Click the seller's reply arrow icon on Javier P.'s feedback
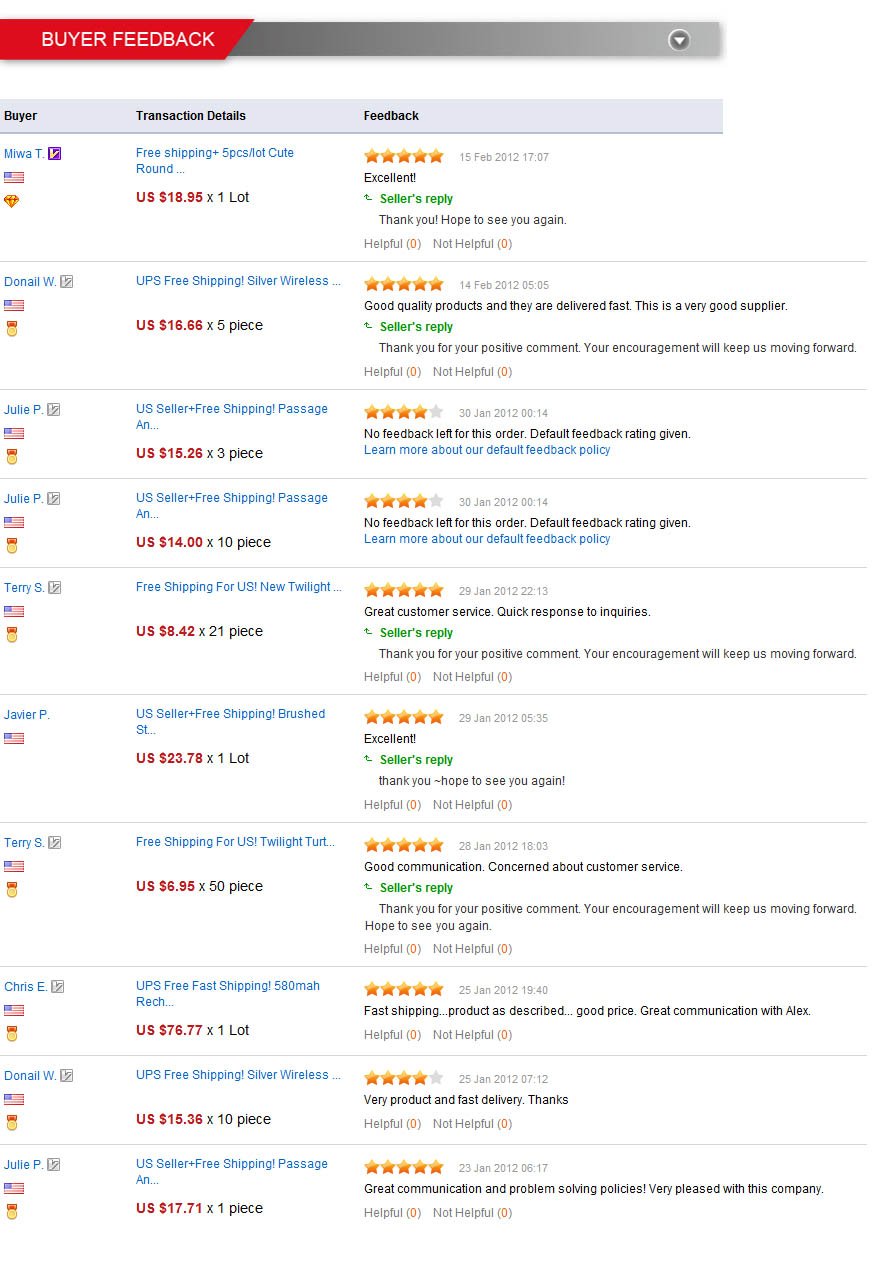 (369, 759)
